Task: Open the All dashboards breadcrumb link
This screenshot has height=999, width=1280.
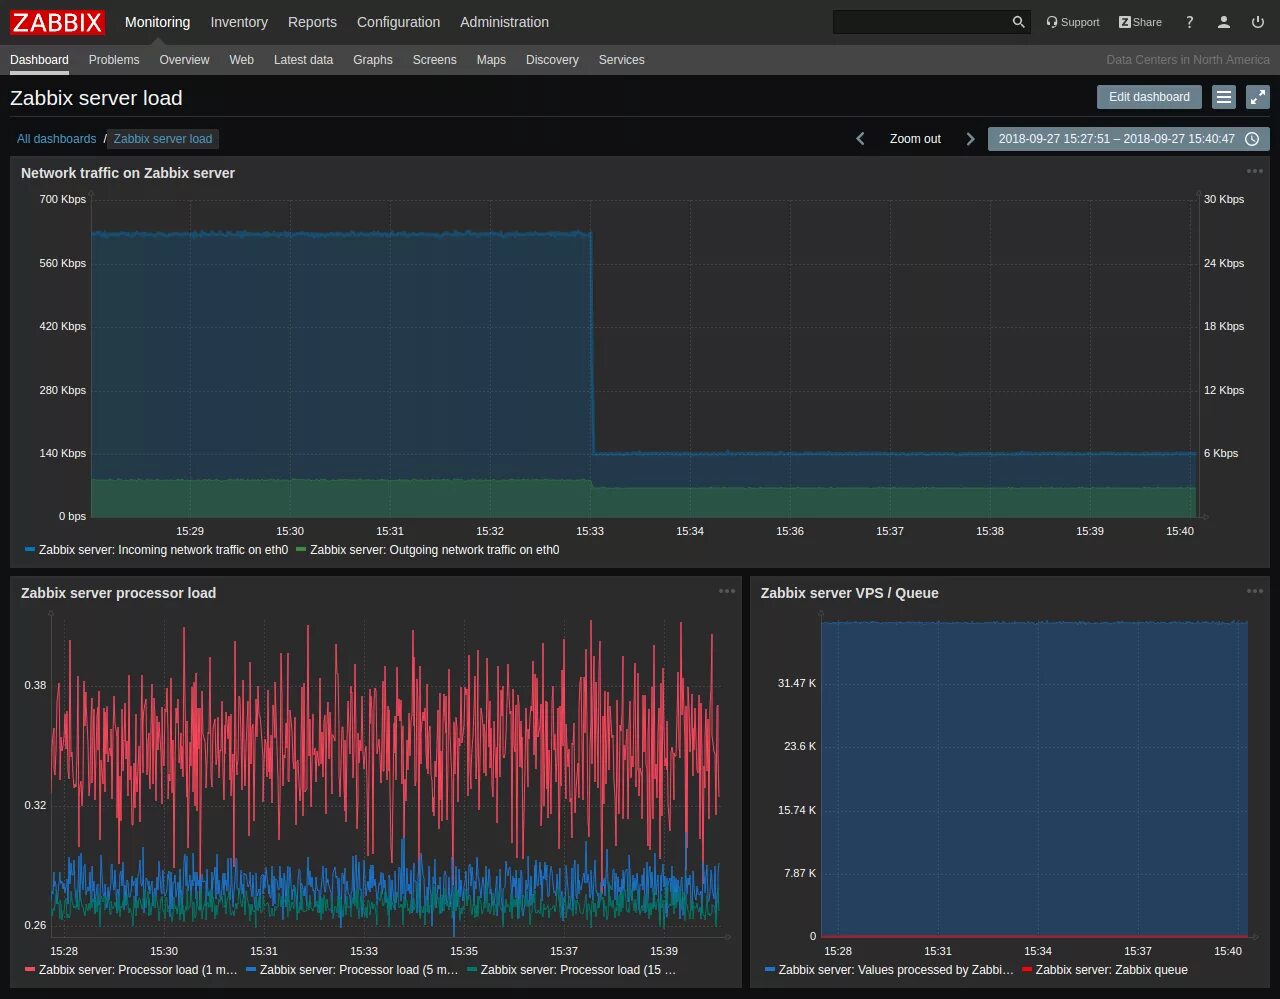Action: coord(56,139)
